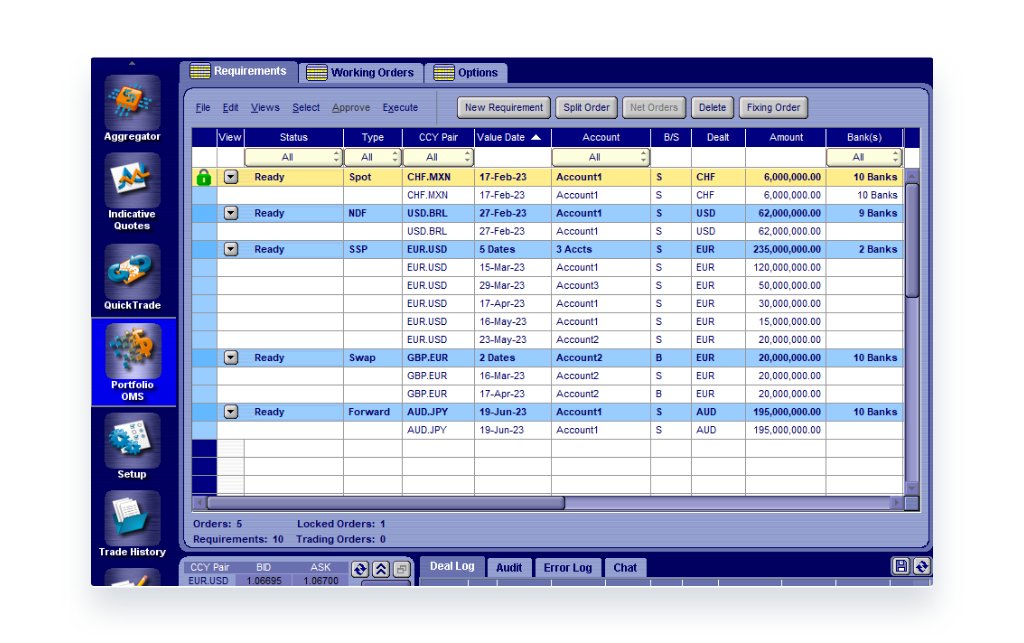
Task: Click the green lock icon on the CHF.MXN order
Action: pyautogui.click(x=204, y=178)
